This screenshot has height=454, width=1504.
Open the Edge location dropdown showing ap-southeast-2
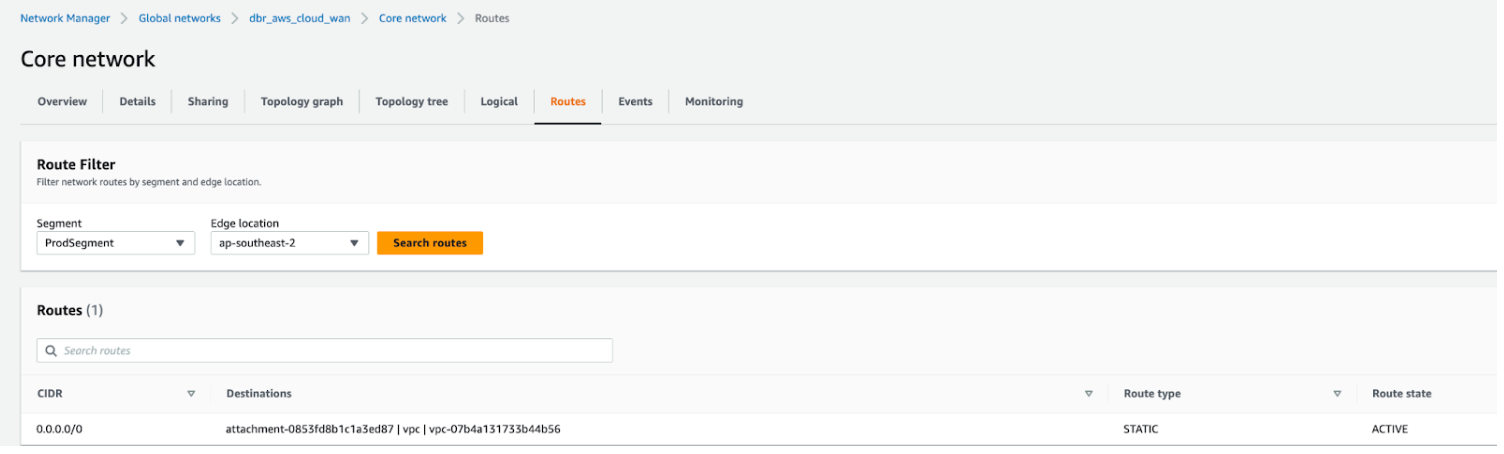[289, 243]
